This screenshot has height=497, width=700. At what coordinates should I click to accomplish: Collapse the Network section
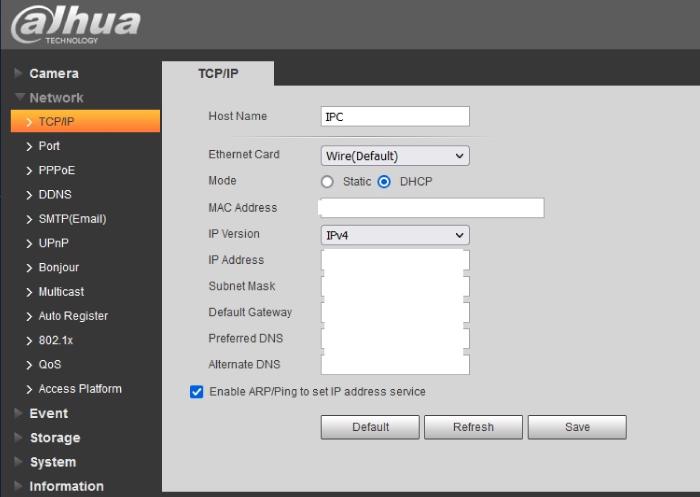(x=56, y=98)
